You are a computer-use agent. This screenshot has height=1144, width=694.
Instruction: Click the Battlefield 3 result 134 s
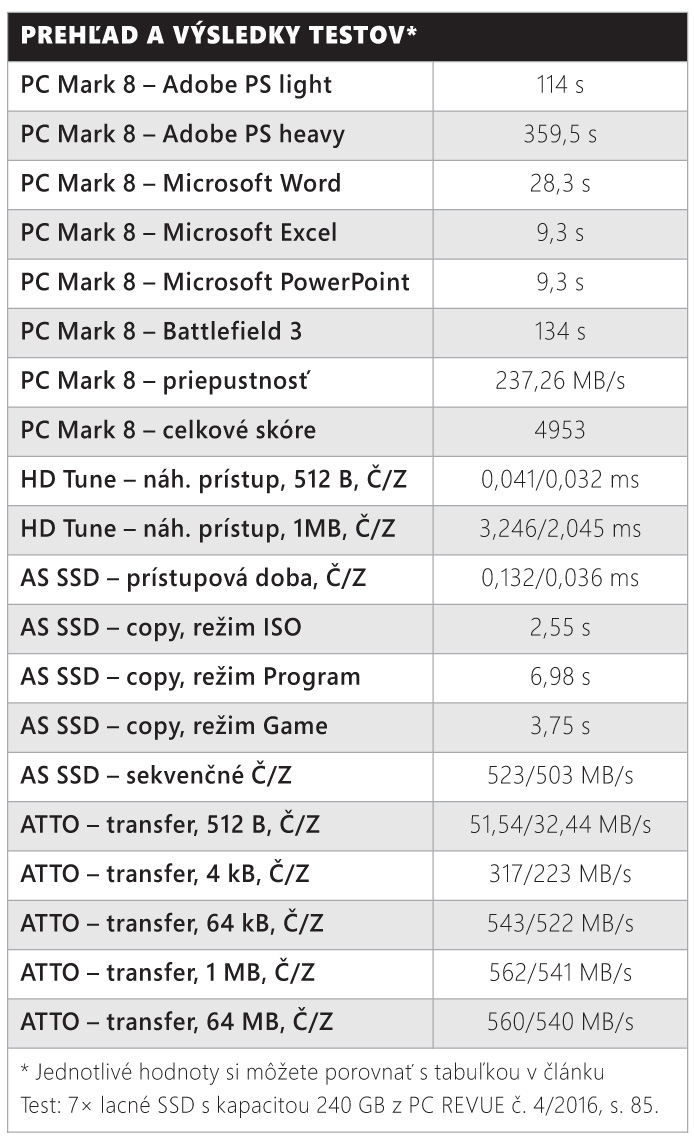tap(560, 331)
